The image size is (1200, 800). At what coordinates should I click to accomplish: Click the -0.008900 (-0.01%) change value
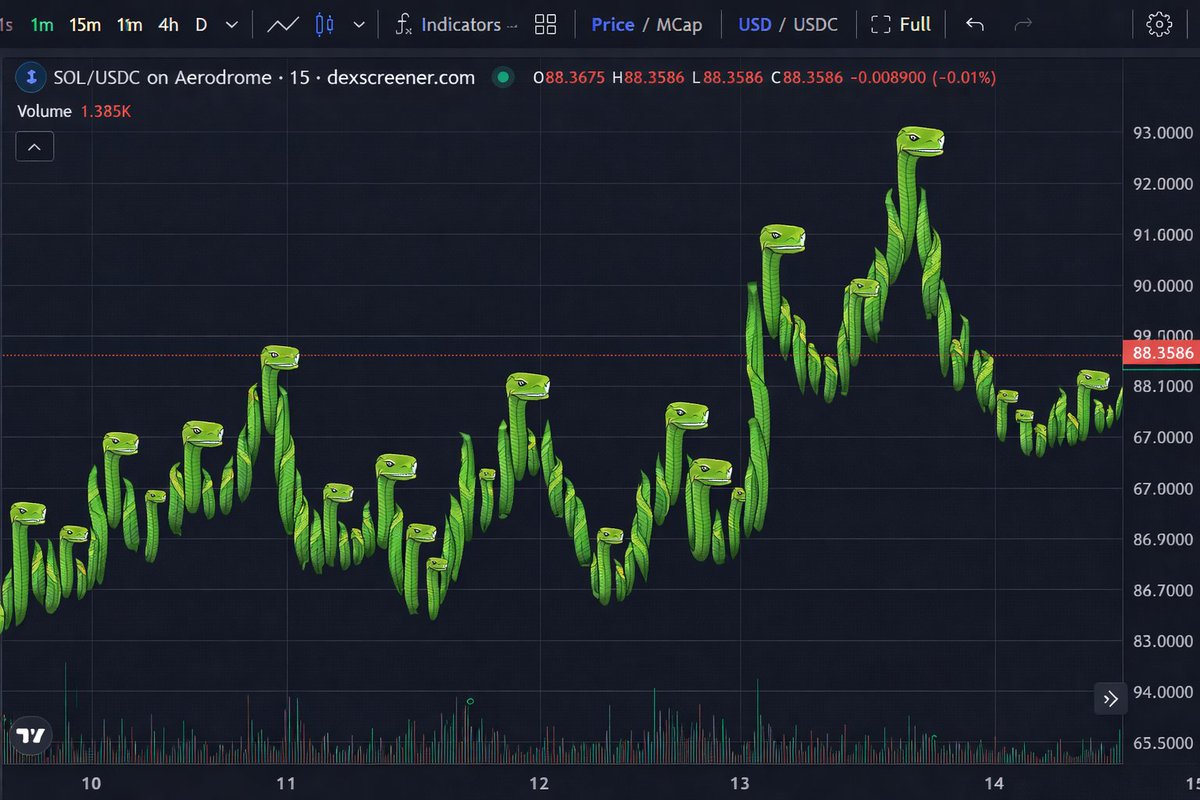[922, 77]
